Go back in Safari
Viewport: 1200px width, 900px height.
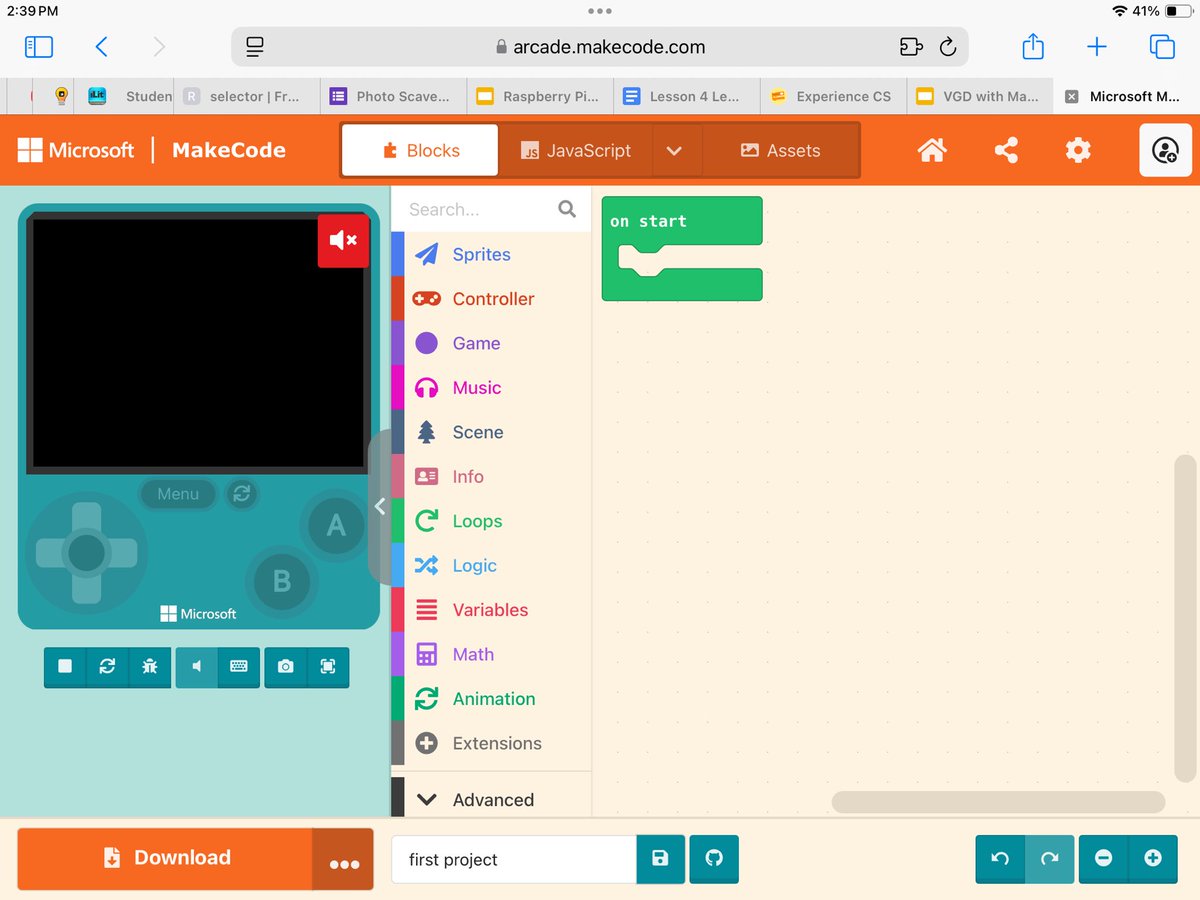(101, 47)
